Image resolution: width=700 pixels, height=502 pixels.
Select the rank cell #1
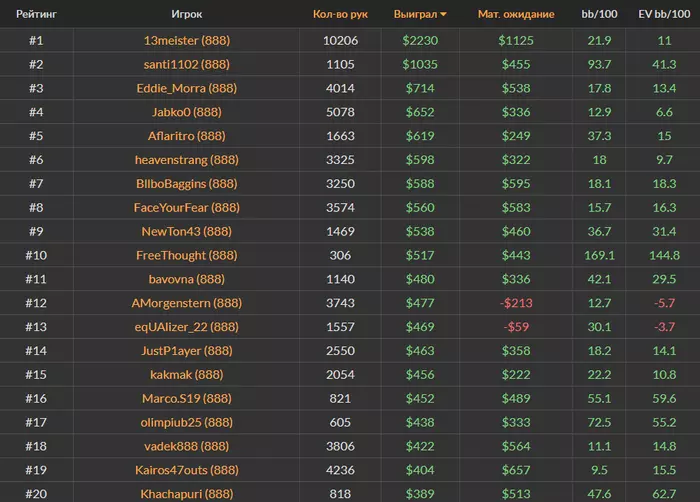pos(36,41)
